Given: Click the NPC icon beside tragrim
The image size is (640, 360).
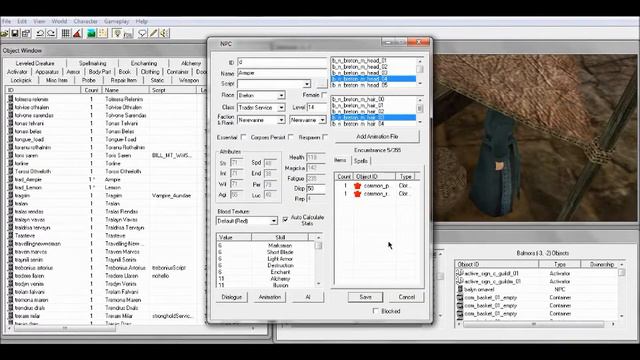Looking at the screenshot, I should 11,196.
